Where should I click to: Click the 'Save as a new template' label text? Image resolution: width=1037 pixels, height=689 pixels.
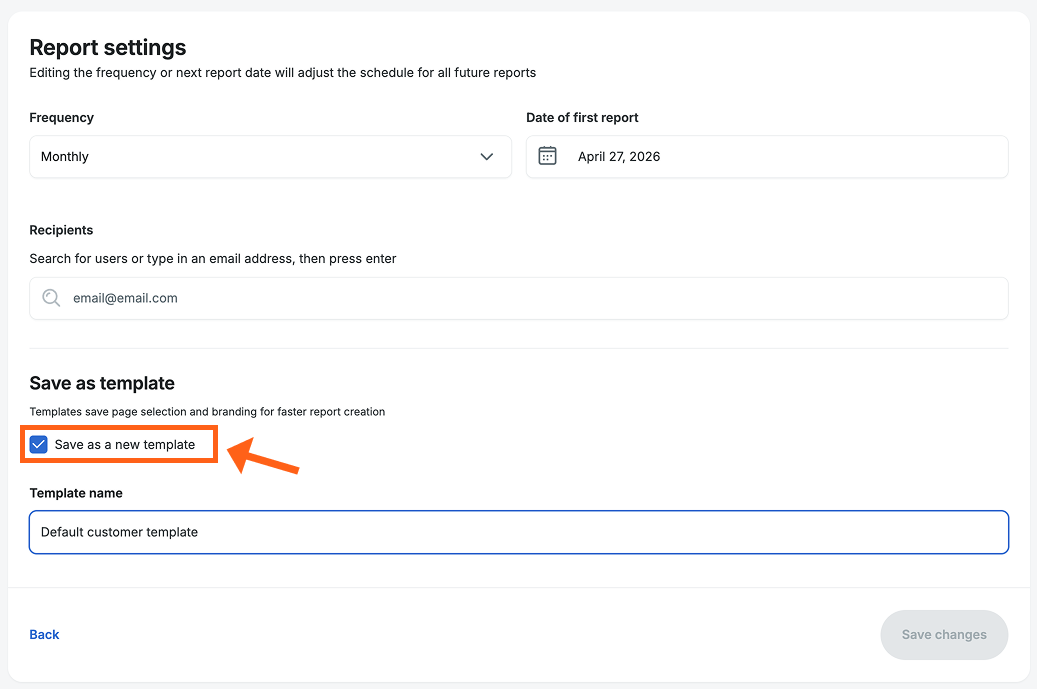(x=125, y=444)
